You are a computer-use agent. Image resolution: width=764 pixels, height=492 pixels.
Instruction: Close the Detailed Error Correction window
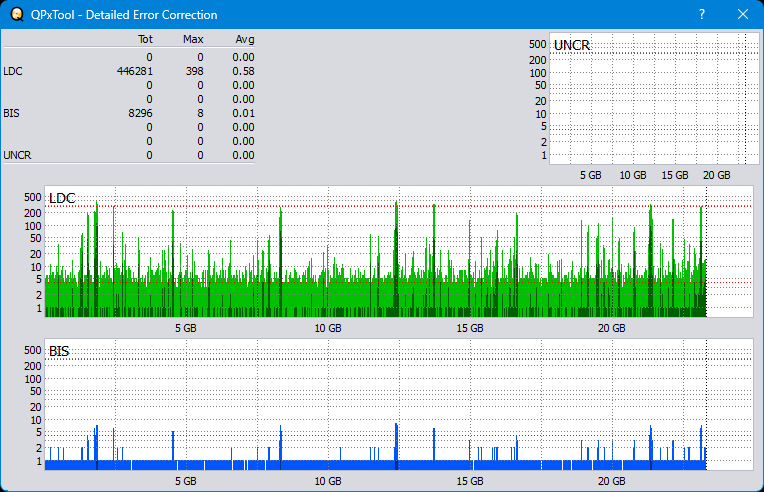(x=743, y=15)
